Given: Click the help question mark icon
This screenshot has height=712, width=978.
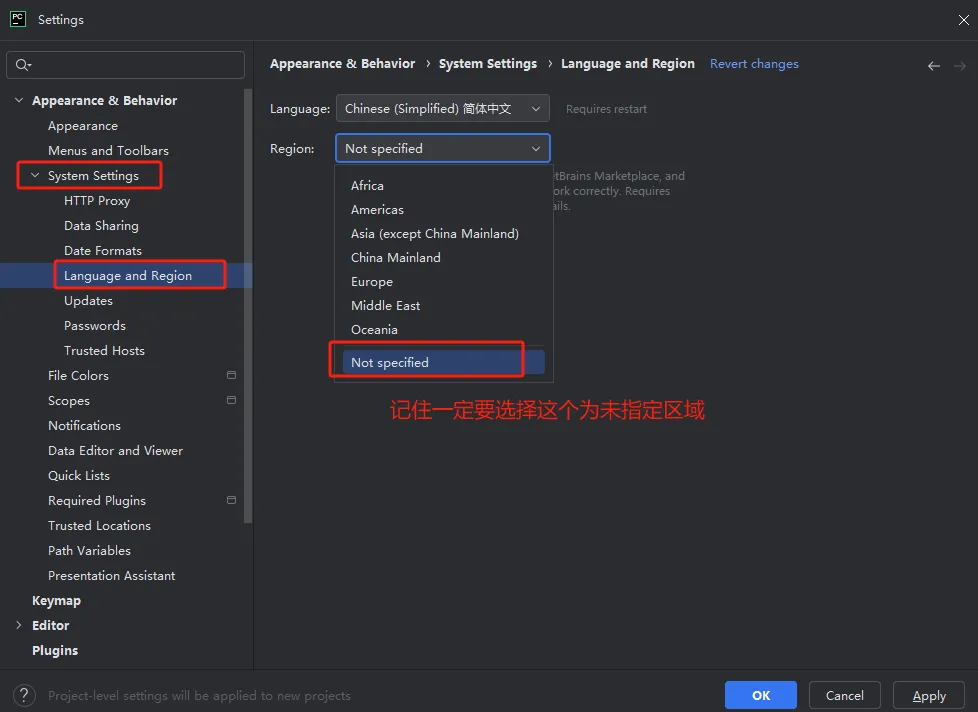Looking at the screenshot, I should point(27,695).
